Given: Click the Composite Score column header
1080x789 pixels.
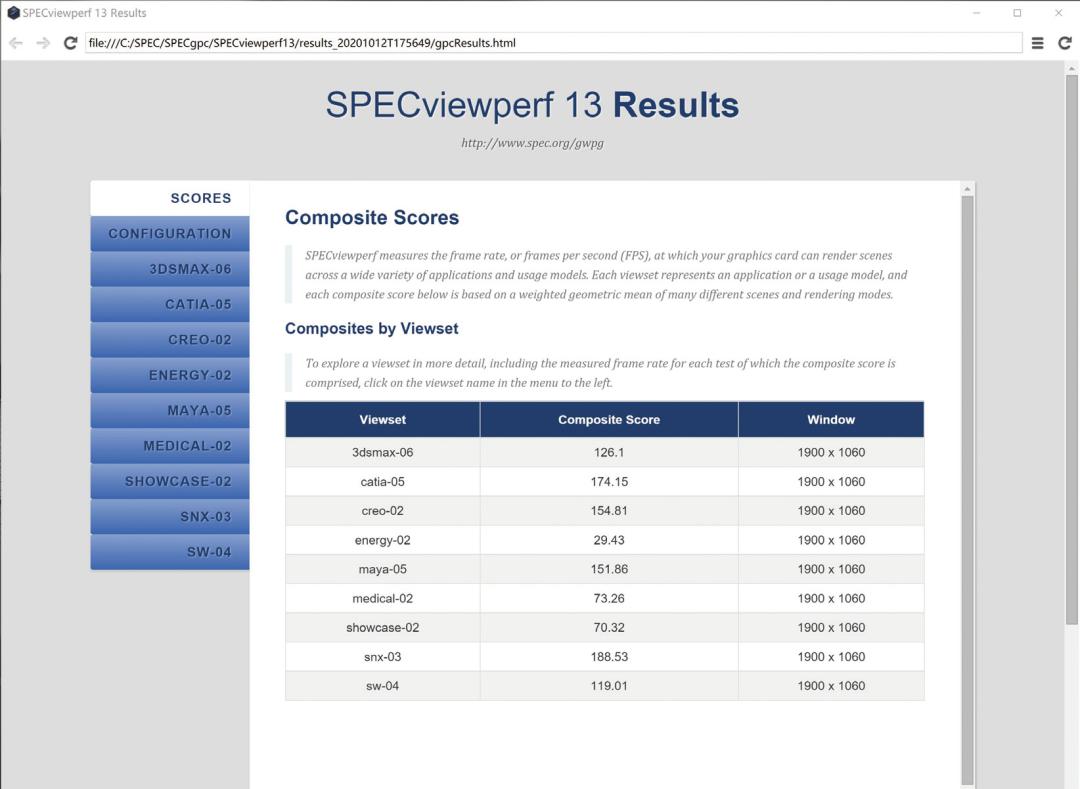Looking at the screenshot, I should [609, 419].
